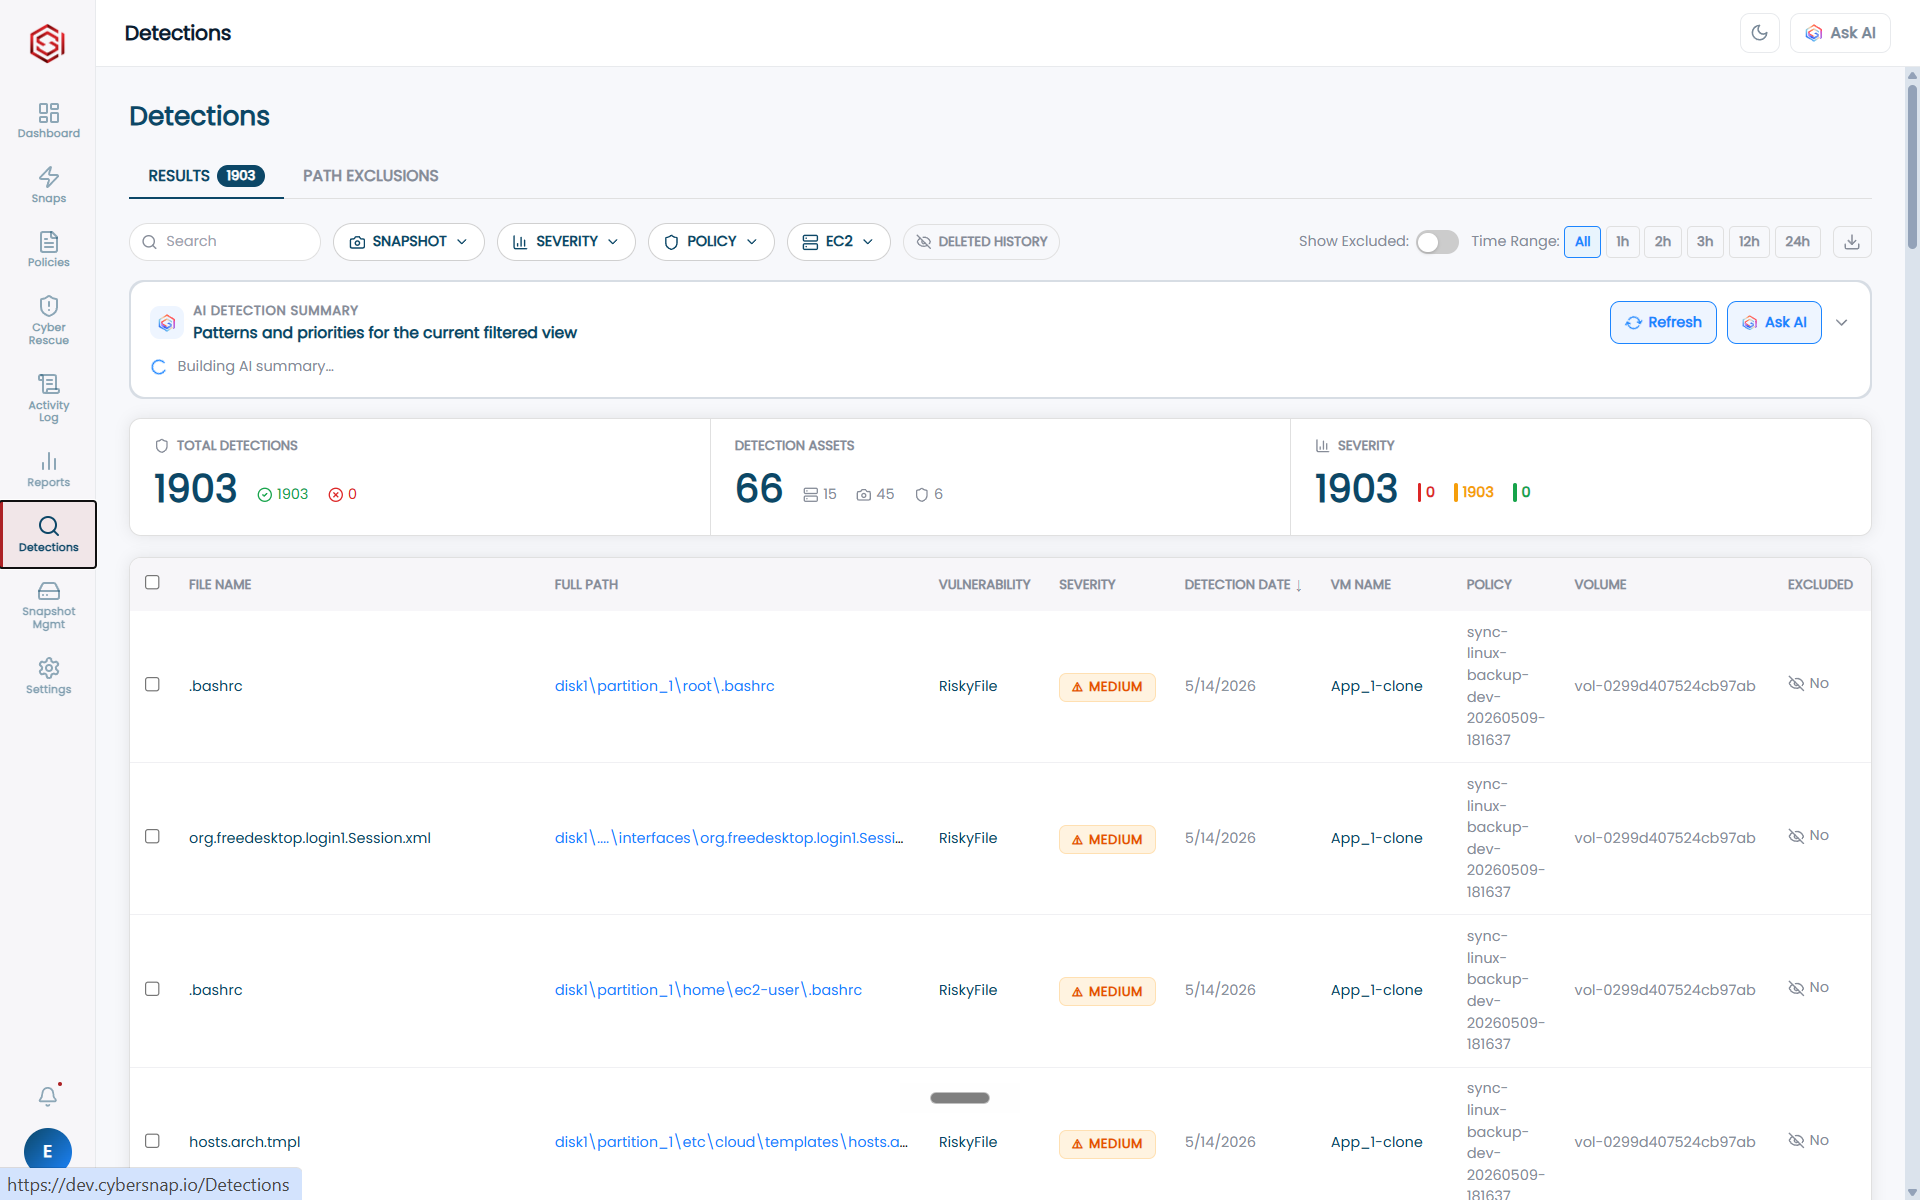
Task: Click the snapshot asset count 45
Action: click(875, 494)
